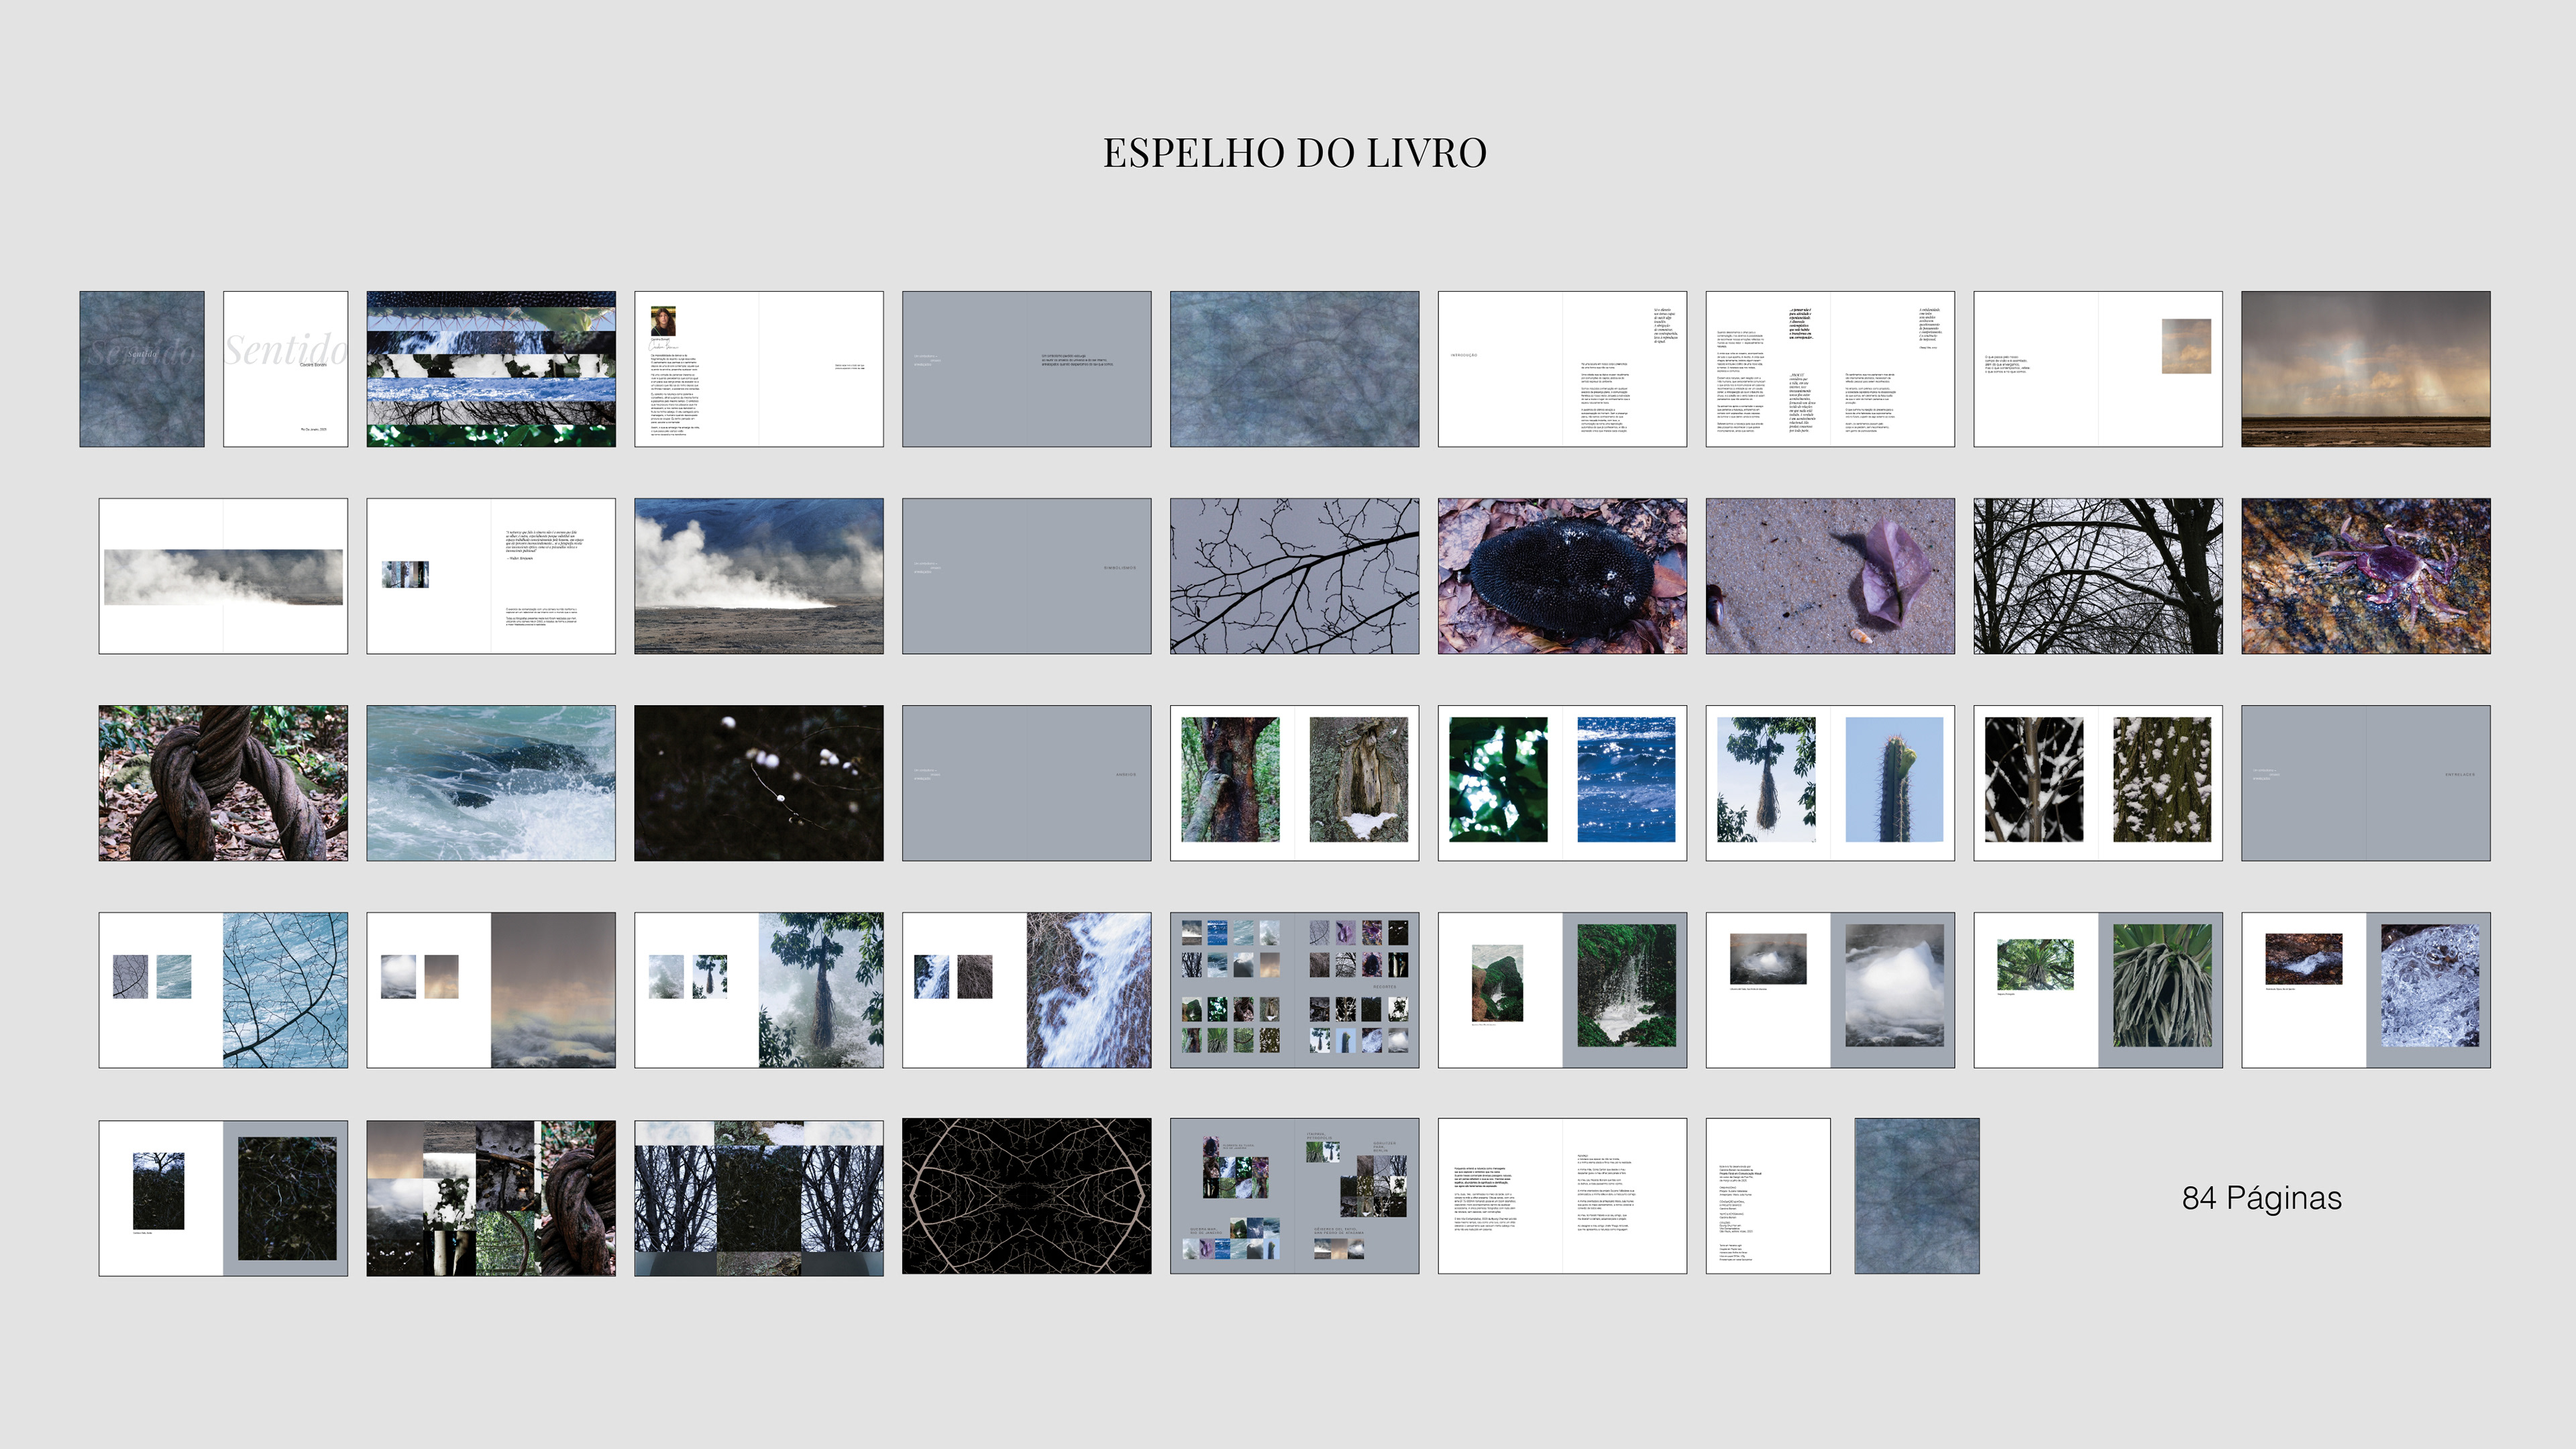
Task: Open the author portrait biography spread
Action: 758,369
